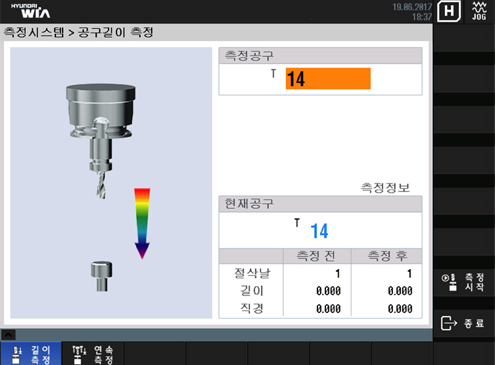Click the blue current tool number 14
Viewport: 495px width, 365px height.
(x=319, y=231)
